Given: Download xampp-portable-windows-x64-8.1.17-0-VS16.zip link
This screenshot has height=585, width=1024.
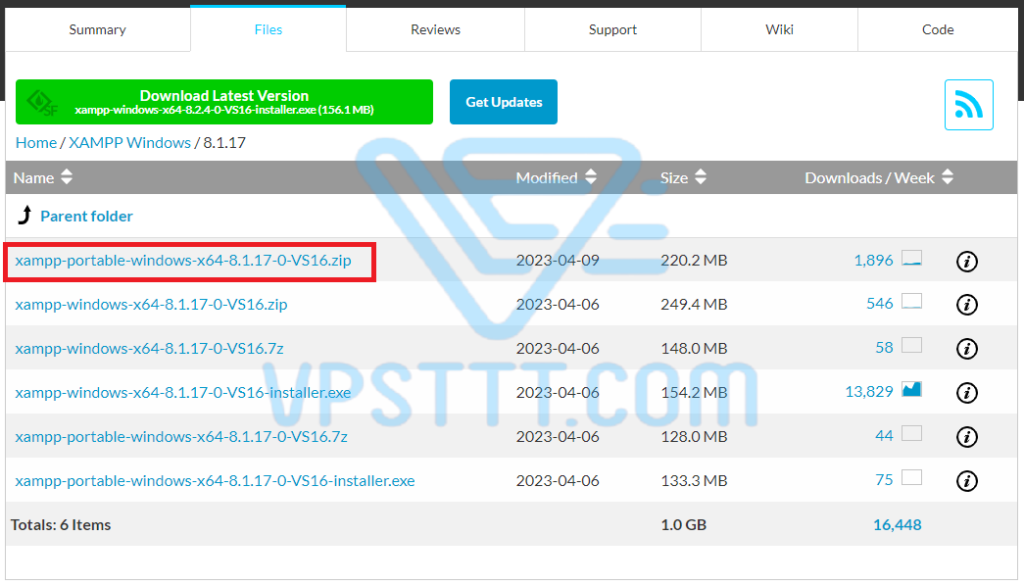Looking at the screenshot, I should click(184, 261).
